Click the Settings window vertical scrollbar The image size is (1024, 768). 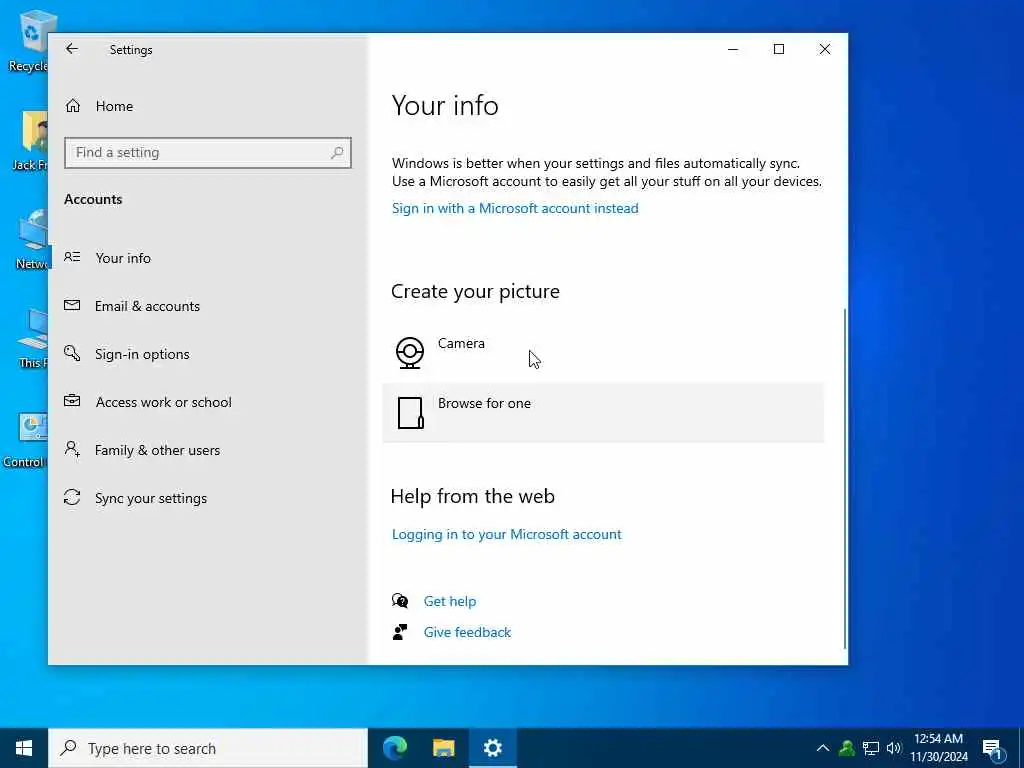(845, 479)
